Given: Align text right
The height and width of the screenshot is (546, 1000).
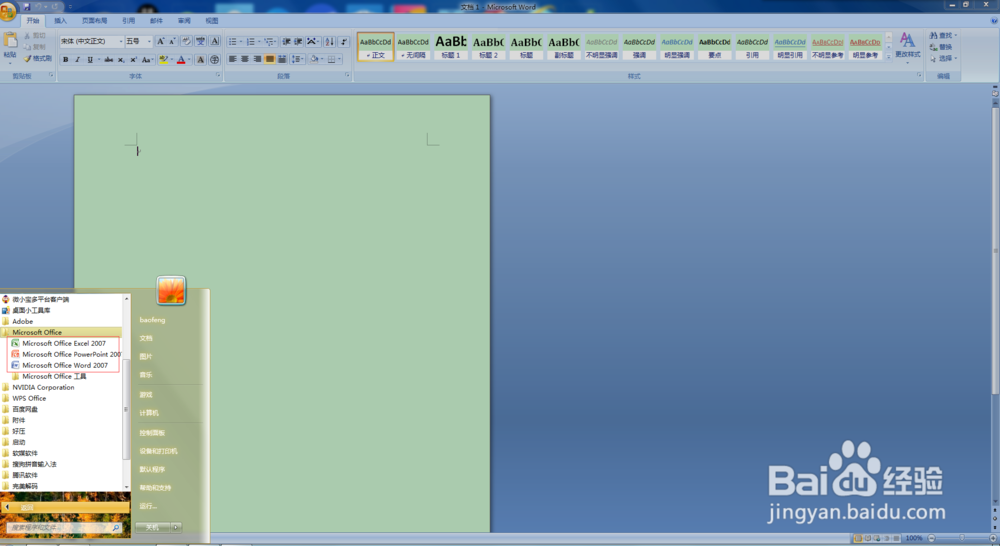Looking at the screenshot, I should pos(257,59).
